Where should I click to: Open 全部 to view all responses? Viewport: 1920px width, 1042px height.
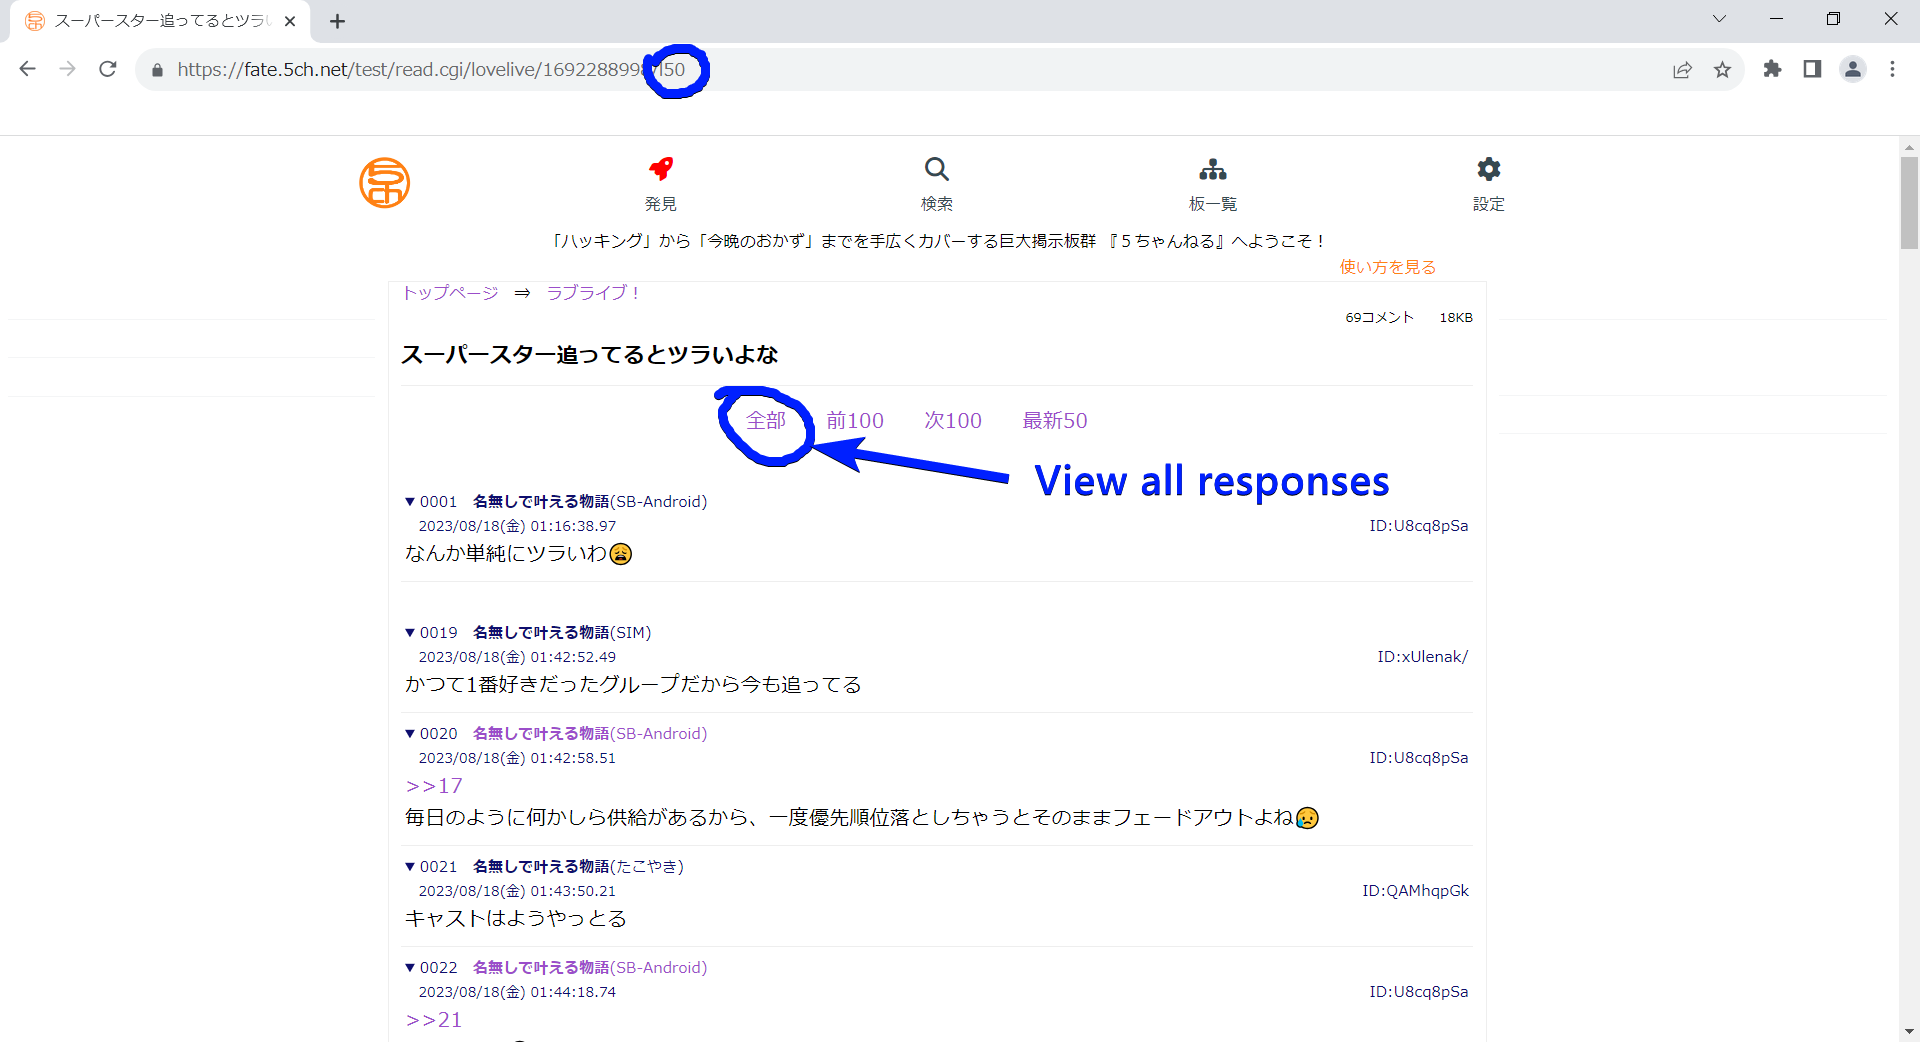[x=765, y=420]
